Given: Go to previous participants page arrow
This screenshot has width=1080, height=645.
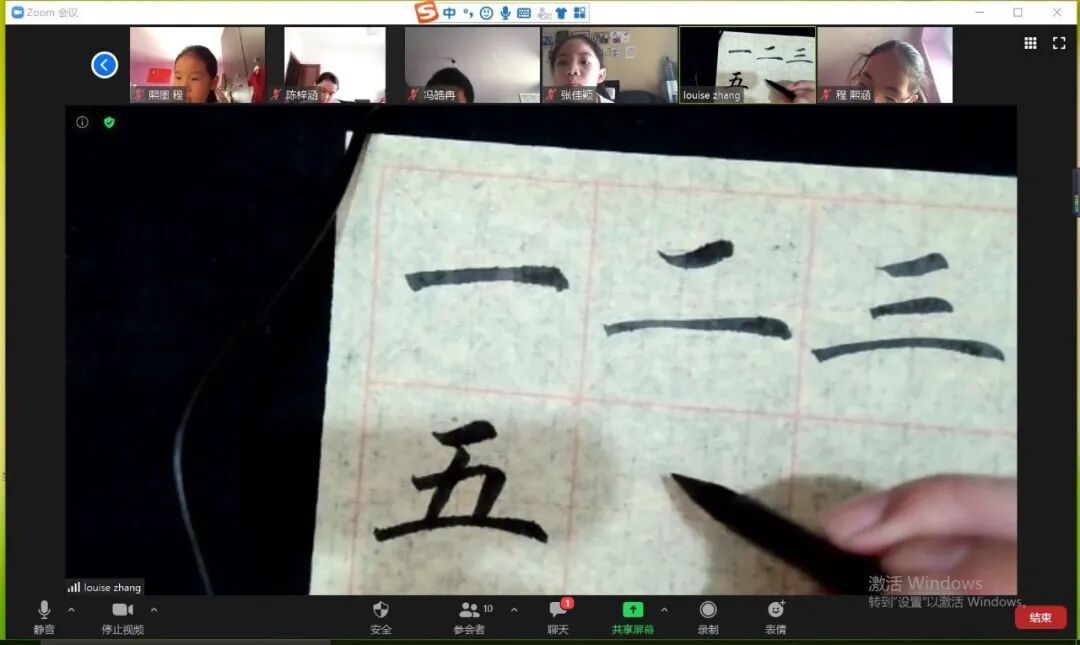Looking at the screenshot, I should tap(105, 65).
